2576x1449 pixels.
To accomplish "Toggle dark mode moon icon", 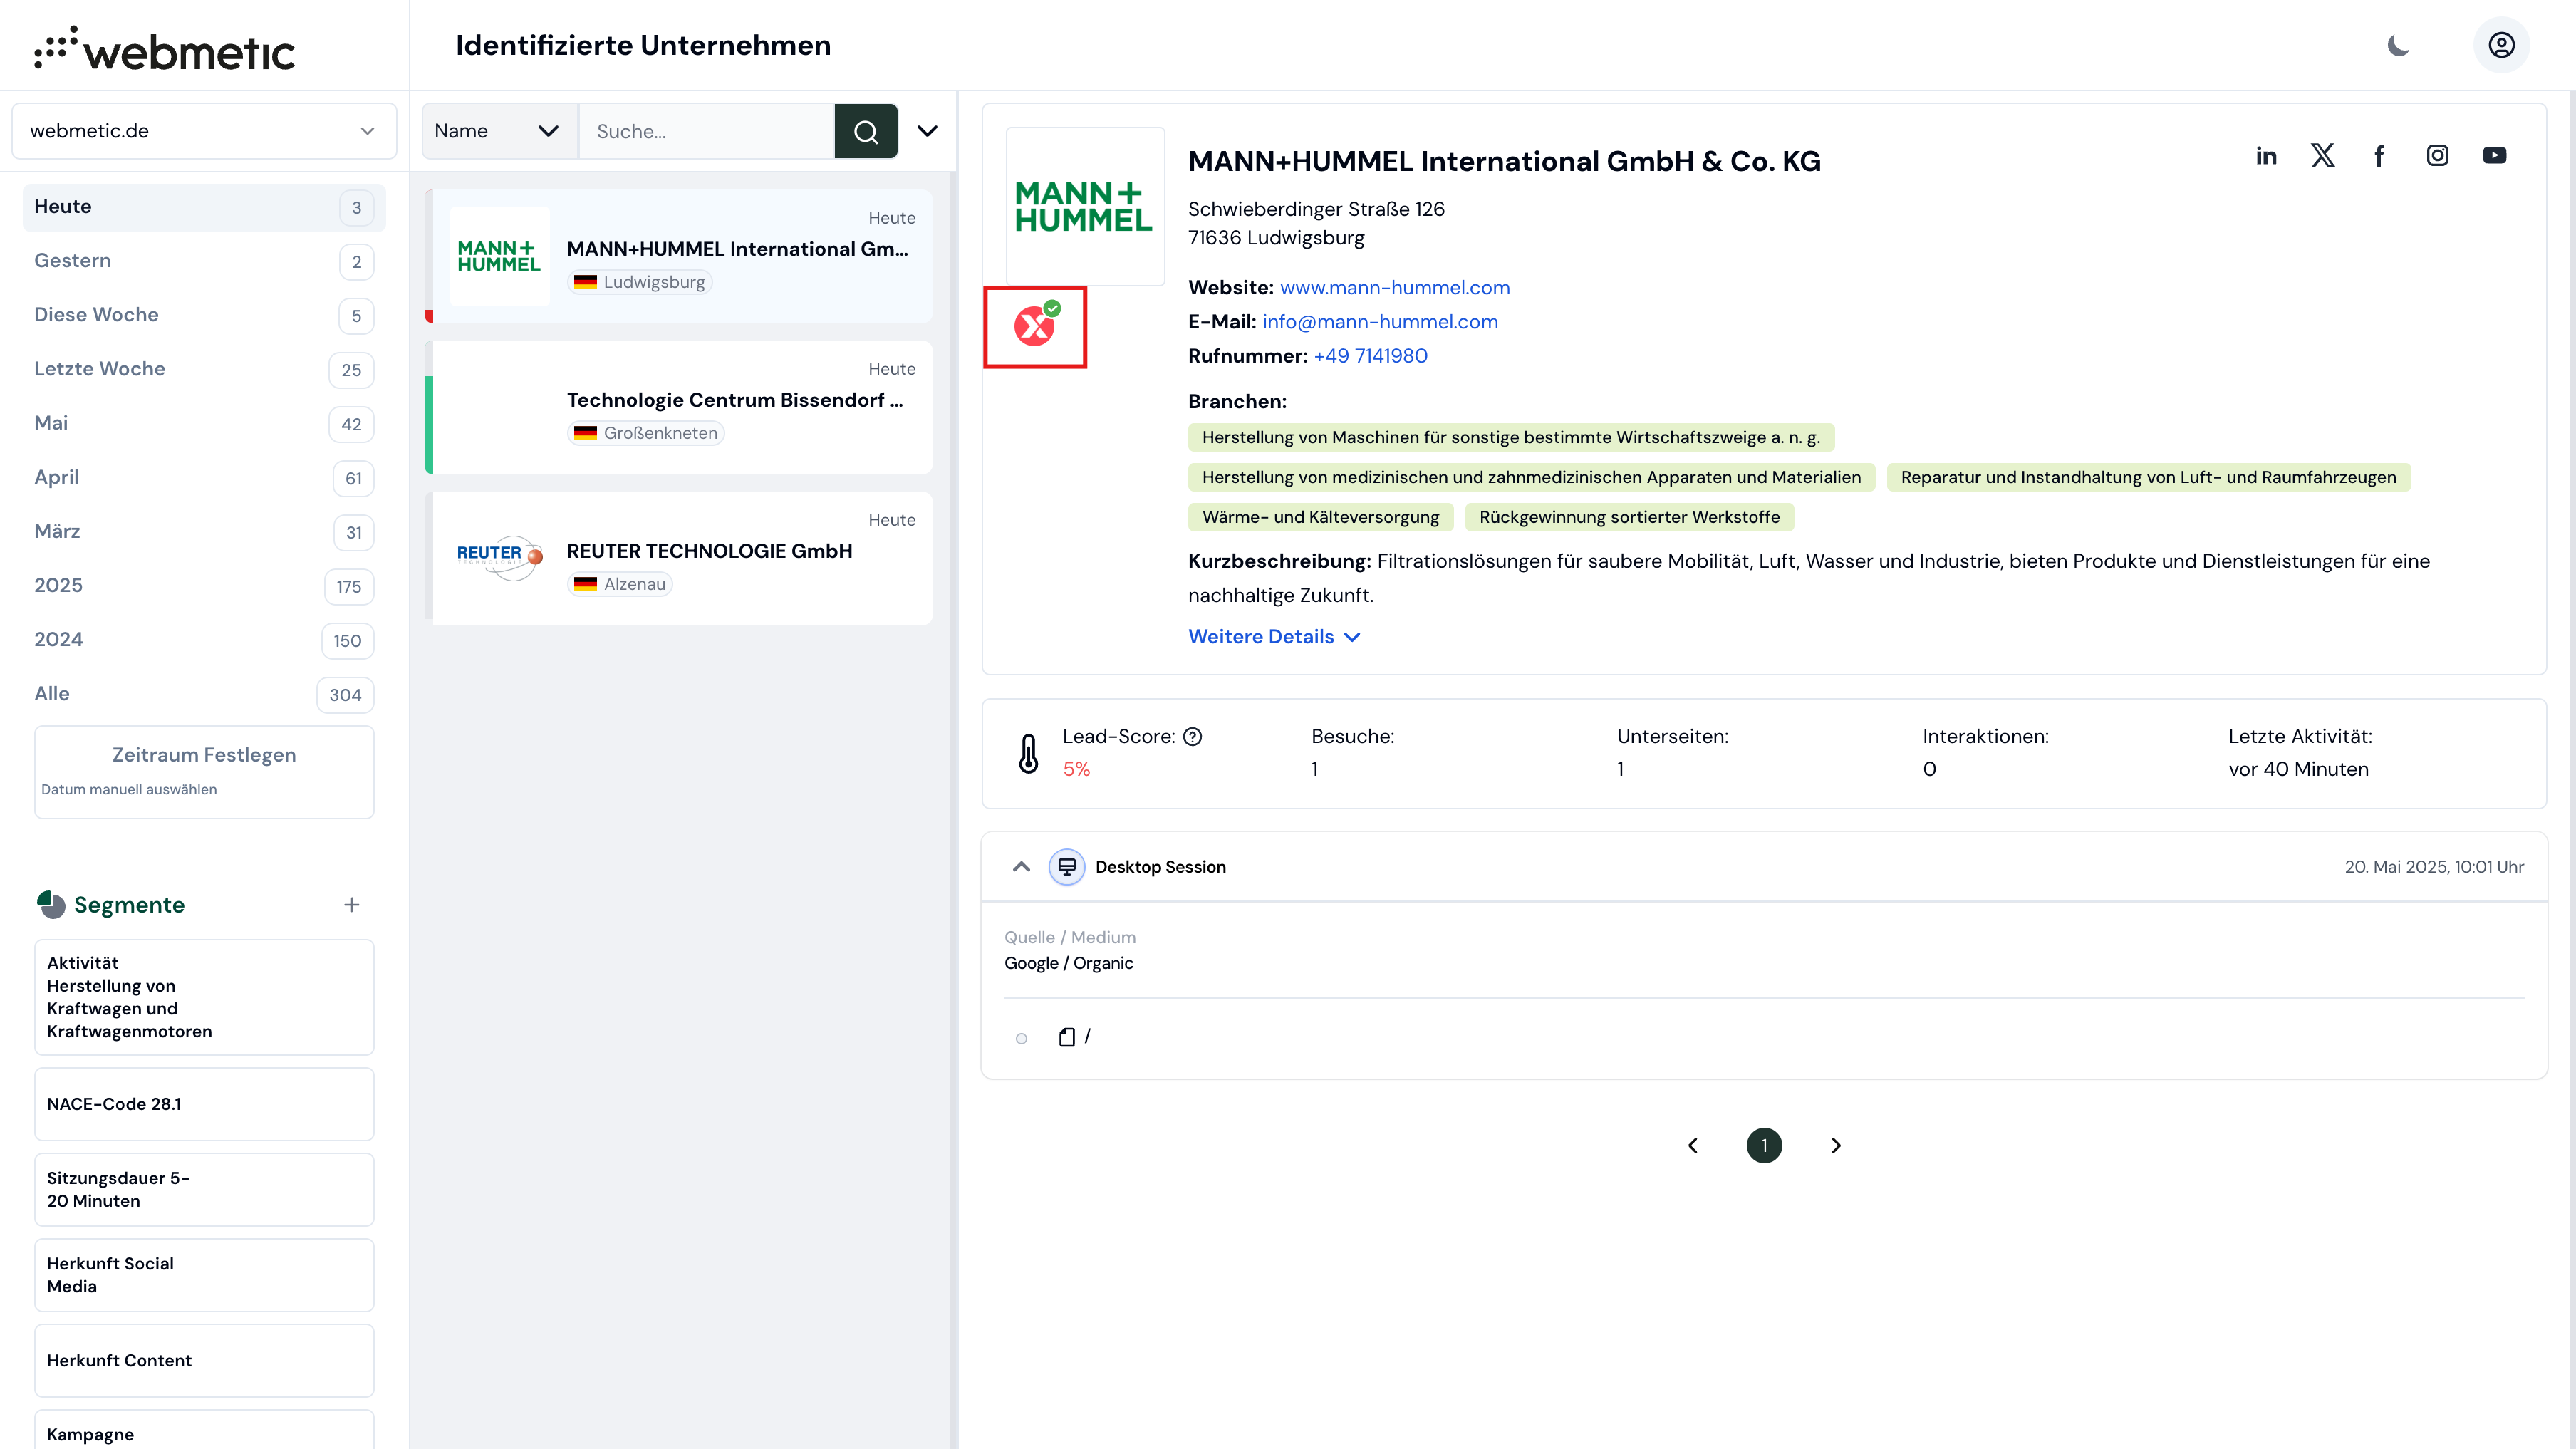I will click(x=2399, y=45).
